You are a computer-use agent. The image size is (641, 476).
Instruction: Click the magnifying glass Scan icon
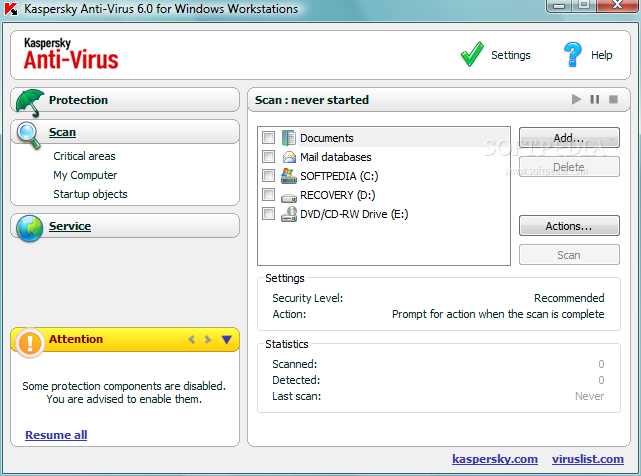29,135
